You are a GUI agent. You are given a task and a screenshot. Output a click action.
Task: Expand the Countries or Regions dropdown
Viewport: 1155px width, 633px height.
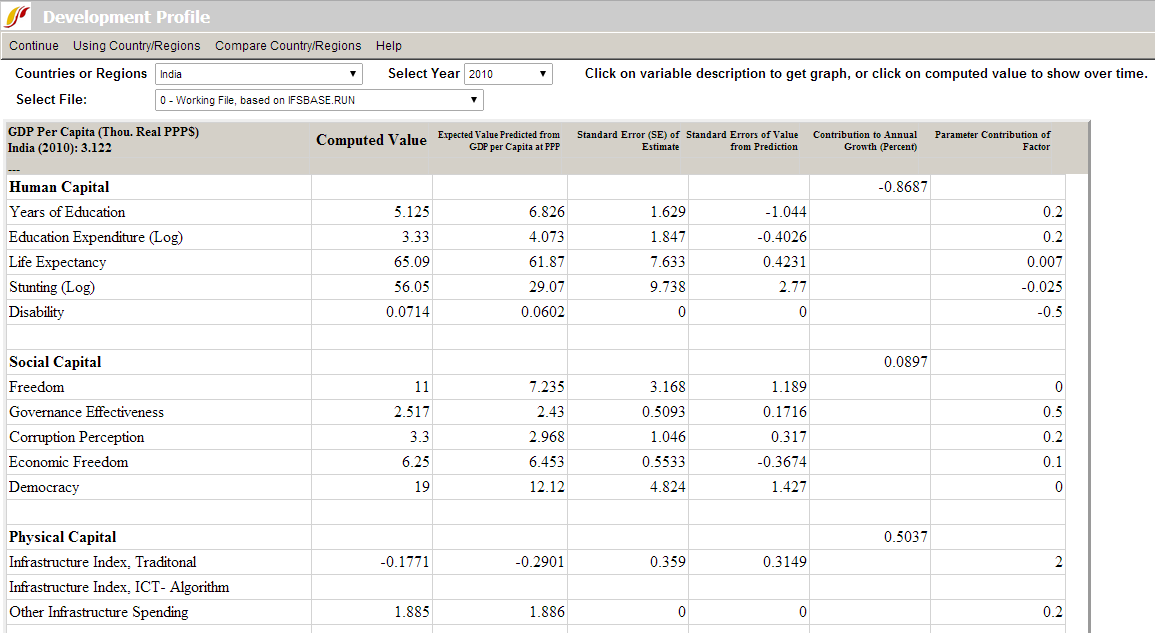pyautogui.click(x=259, y=74)
